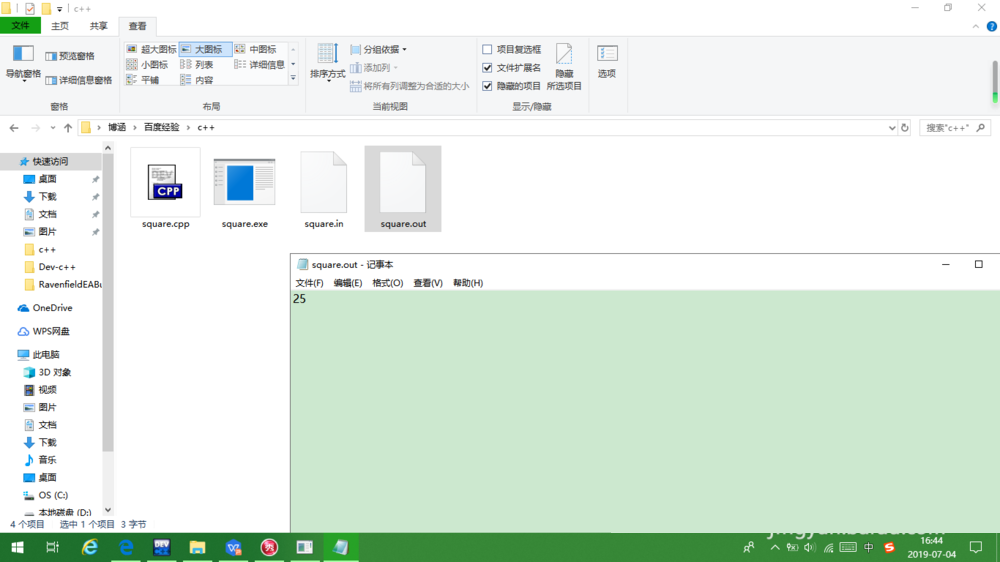Select extra large icons (超大图标) layout
Viewport: 1000px width, 562px height.
pos(152,49)
